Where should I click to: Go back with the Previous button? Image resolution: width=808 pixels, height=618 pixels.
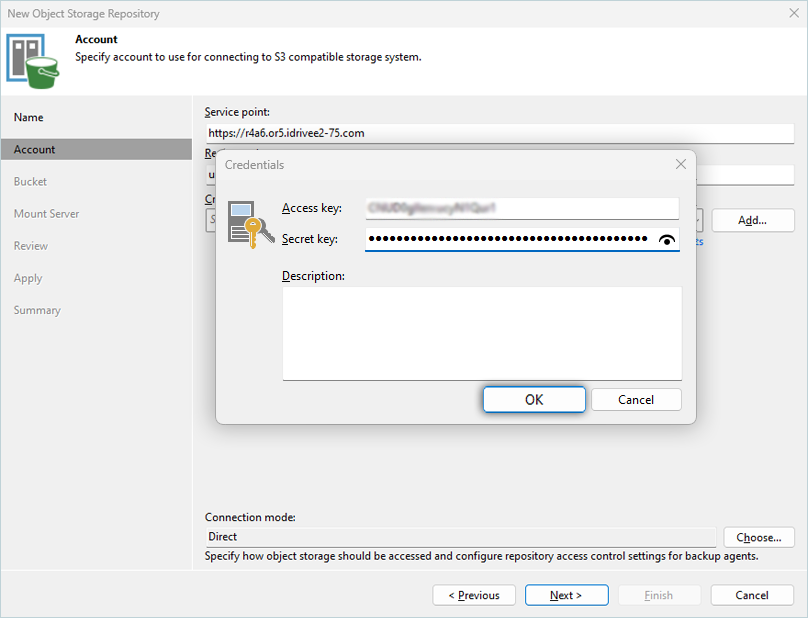474,595
